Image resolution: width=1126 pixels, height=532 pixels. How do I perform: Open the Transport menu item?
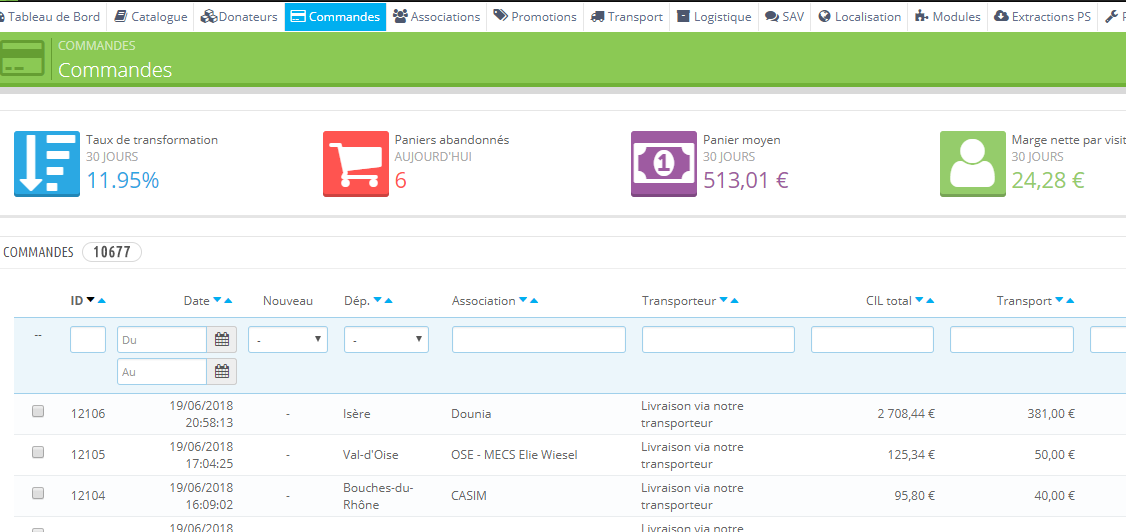click(626, 17)
